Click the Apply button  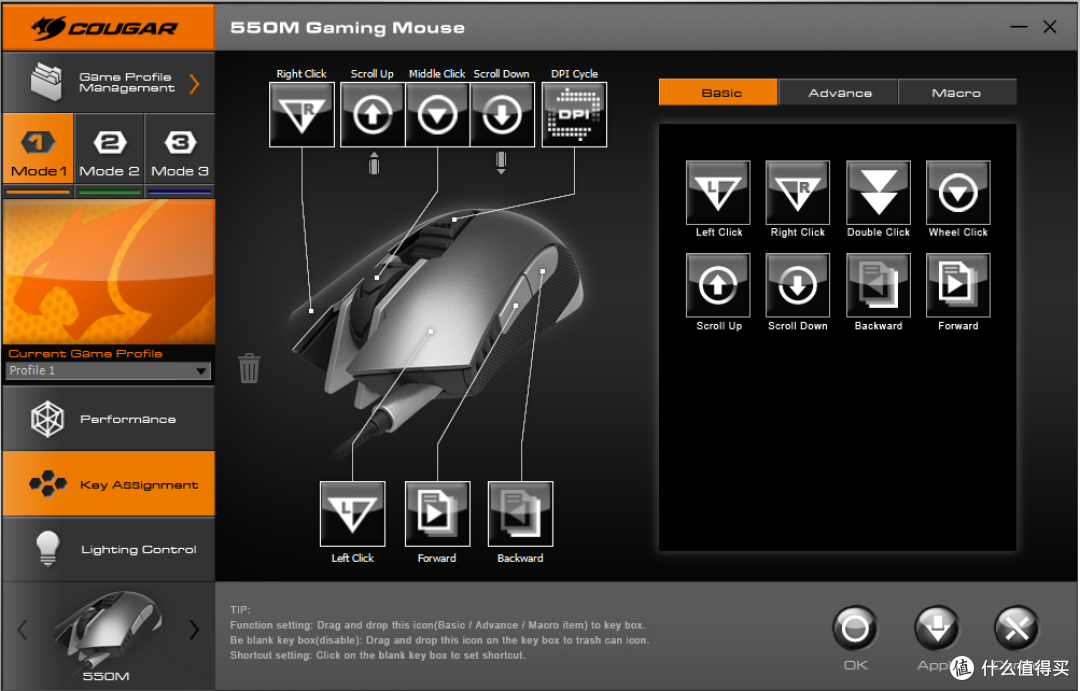point(937,628)
